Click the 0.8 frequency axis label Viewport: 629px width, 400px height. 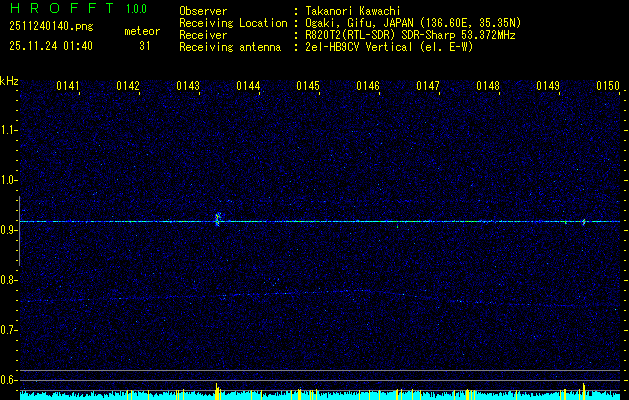8,280
